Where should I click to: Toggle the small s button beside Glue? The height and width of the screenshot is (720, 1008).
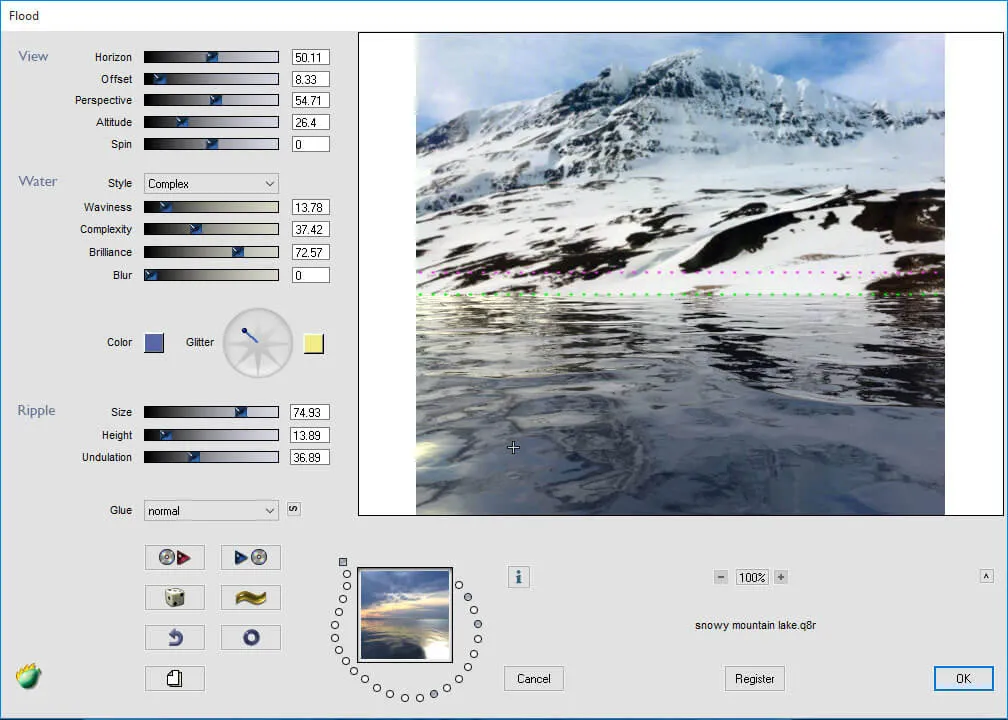(x=292, y=509)
